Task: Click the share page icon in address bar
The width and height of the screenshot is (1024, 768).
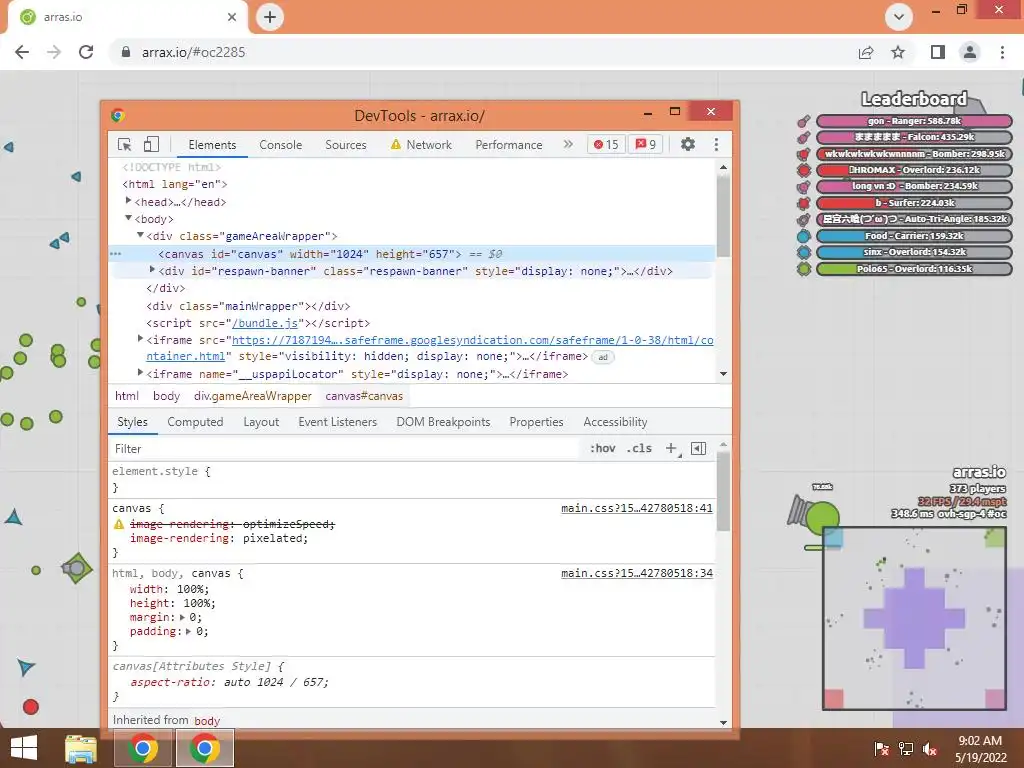Action: pos(866,52)
